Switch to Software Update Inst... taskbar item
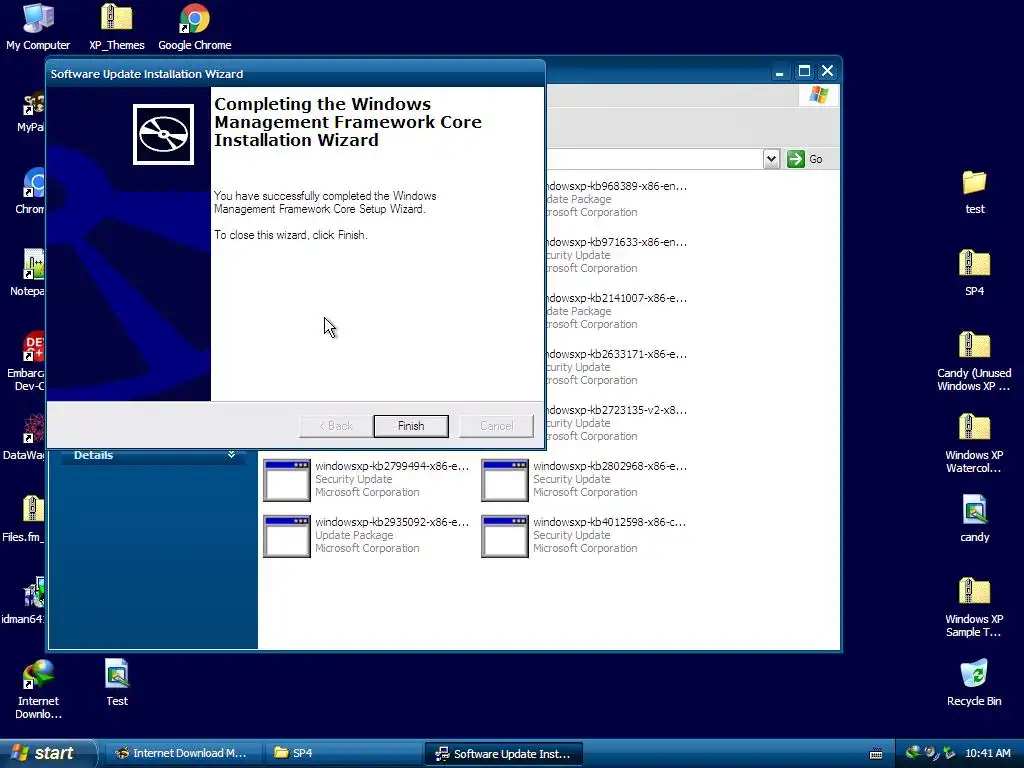Screen dimensions: 1024x768 504,753
